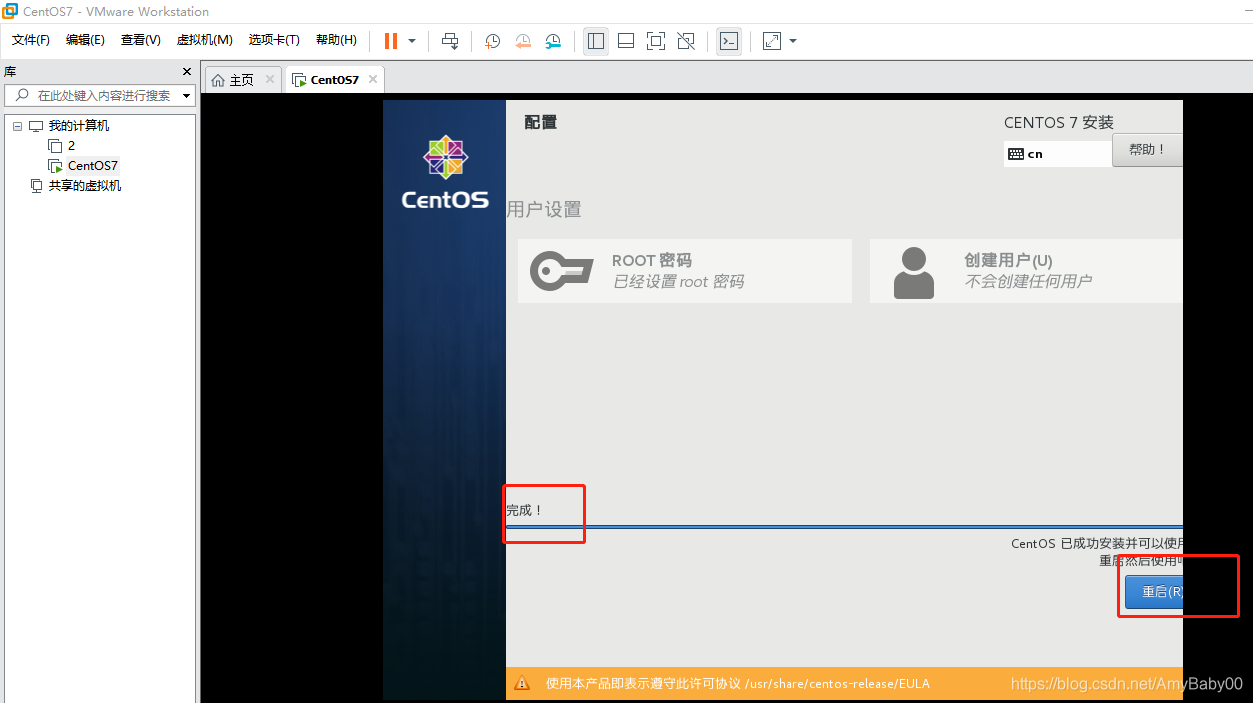
Task: Close the 主页 tab
Action: pyautogui.click(x=270, y=80)
